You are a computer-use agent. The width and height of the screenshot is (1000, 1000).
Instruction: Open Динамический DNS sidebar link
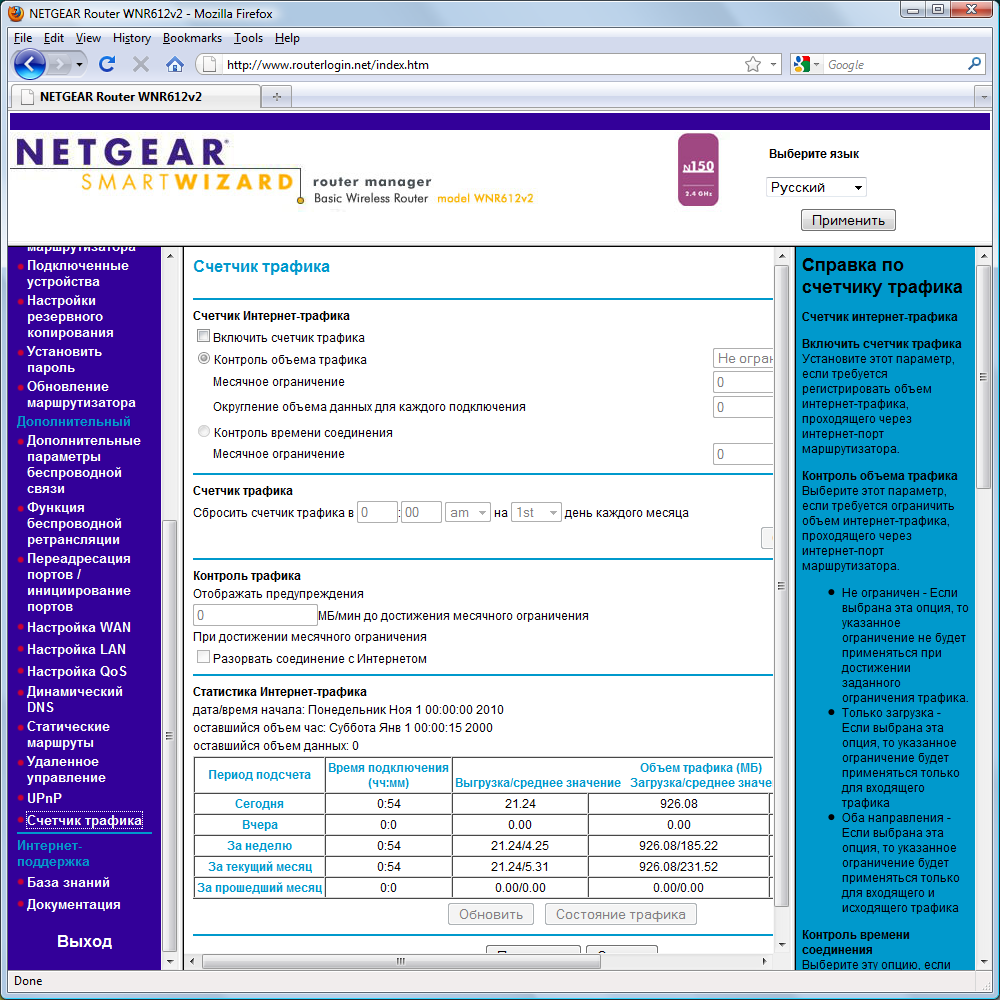tap(75, 700)
